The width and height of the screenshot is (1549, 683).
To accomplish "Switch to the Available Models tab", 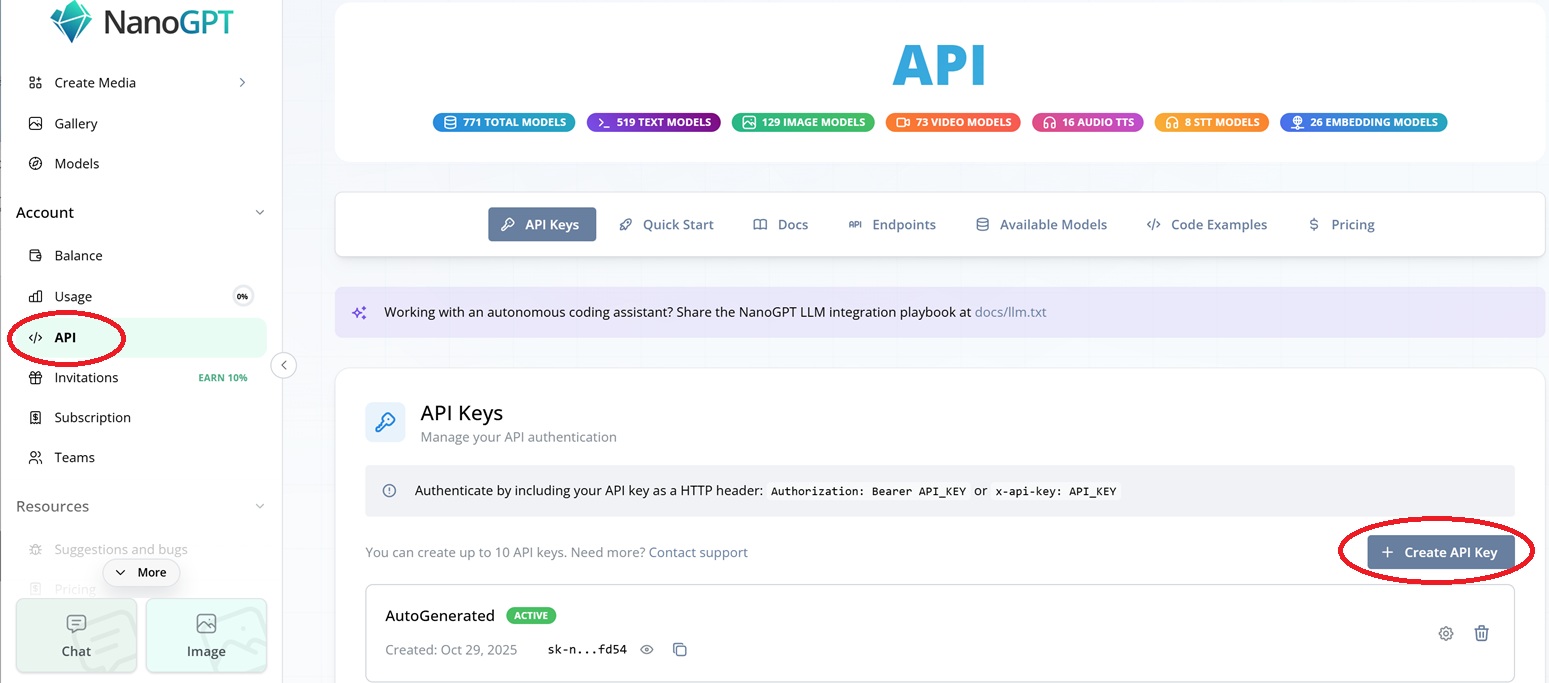I will [x=1041, y=225].
